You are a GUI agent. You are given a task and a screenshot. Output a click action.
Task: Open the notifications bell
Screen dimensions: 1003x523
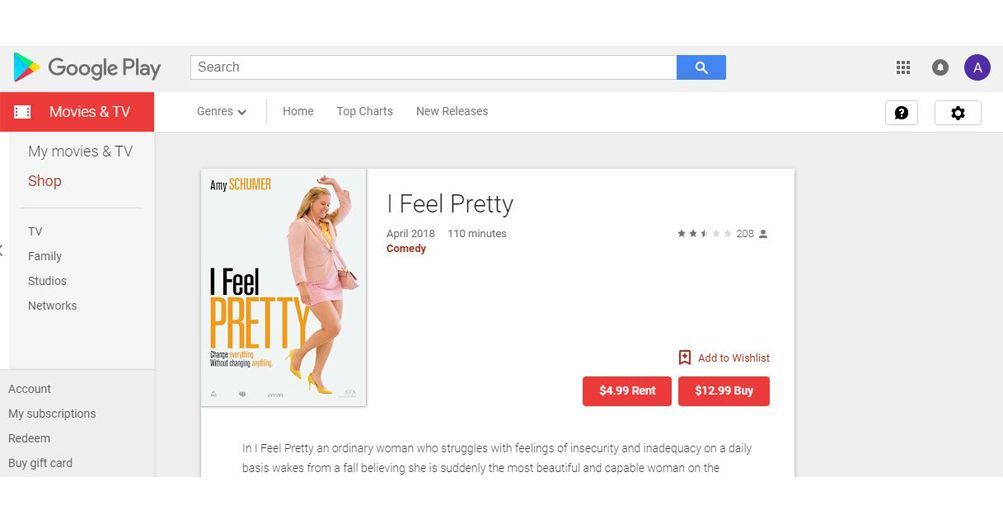pos(940,67)
